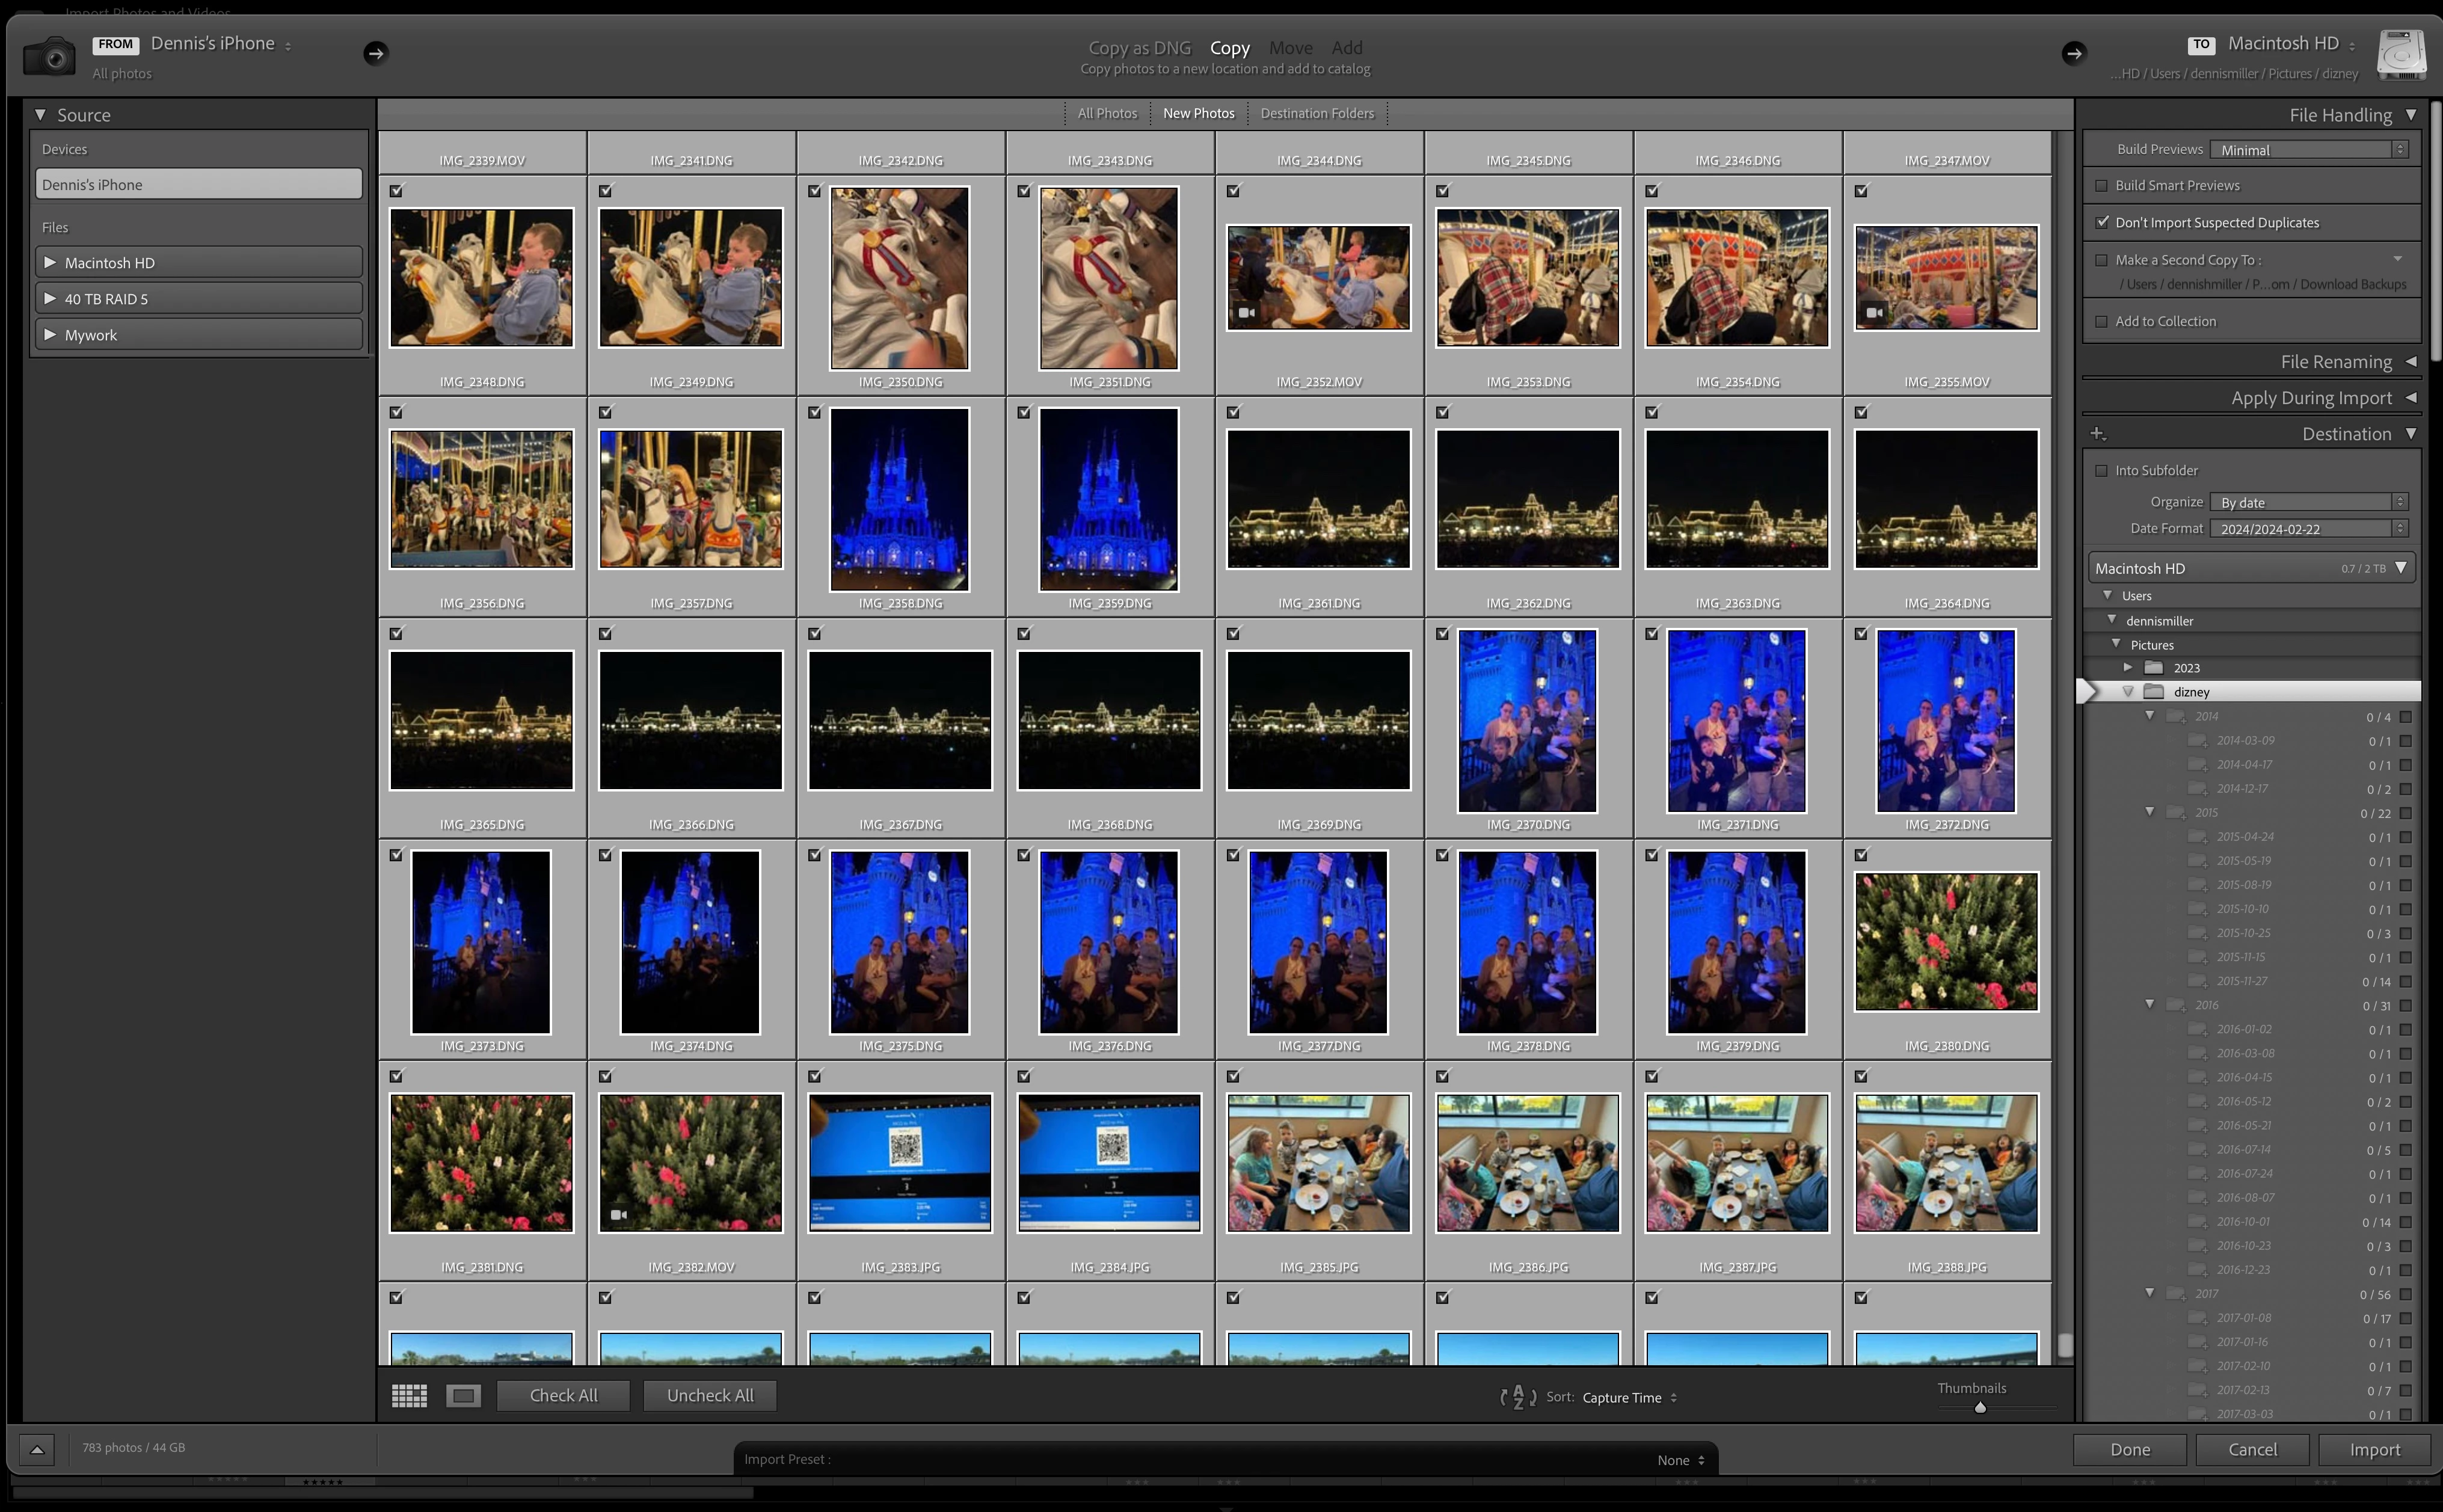
Task: Click the arrow icon next to Dennis's iPhone
Action: 375,53
